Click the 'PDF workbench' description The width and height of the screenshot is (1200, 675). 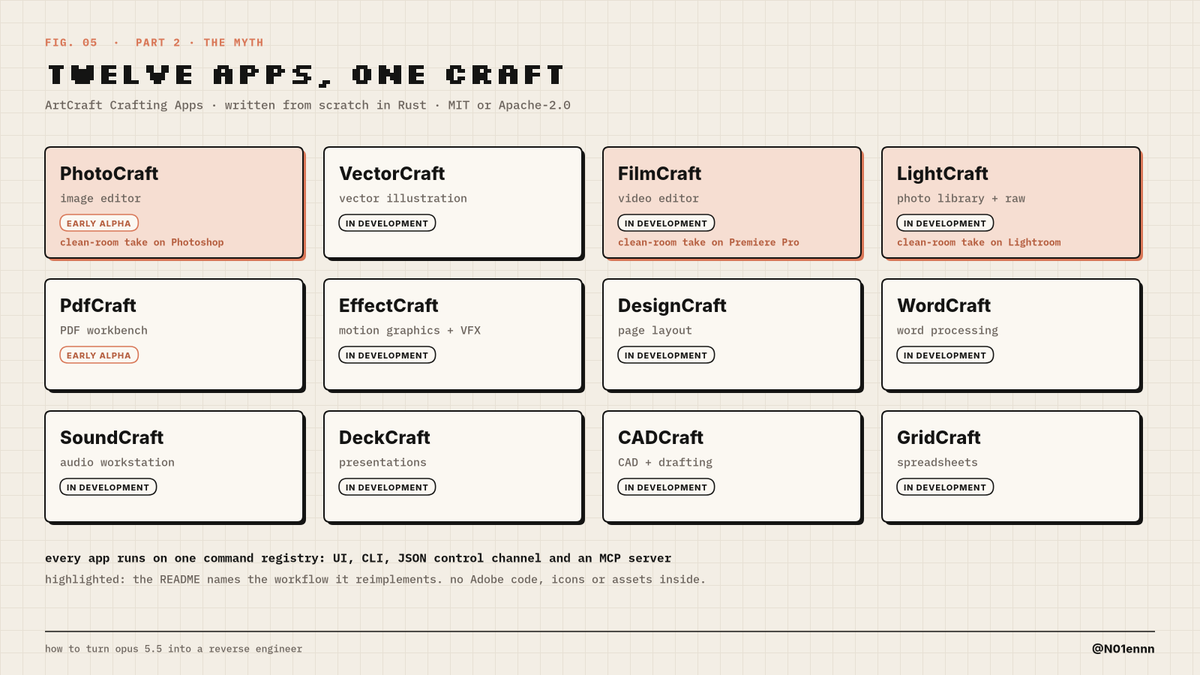103,331
